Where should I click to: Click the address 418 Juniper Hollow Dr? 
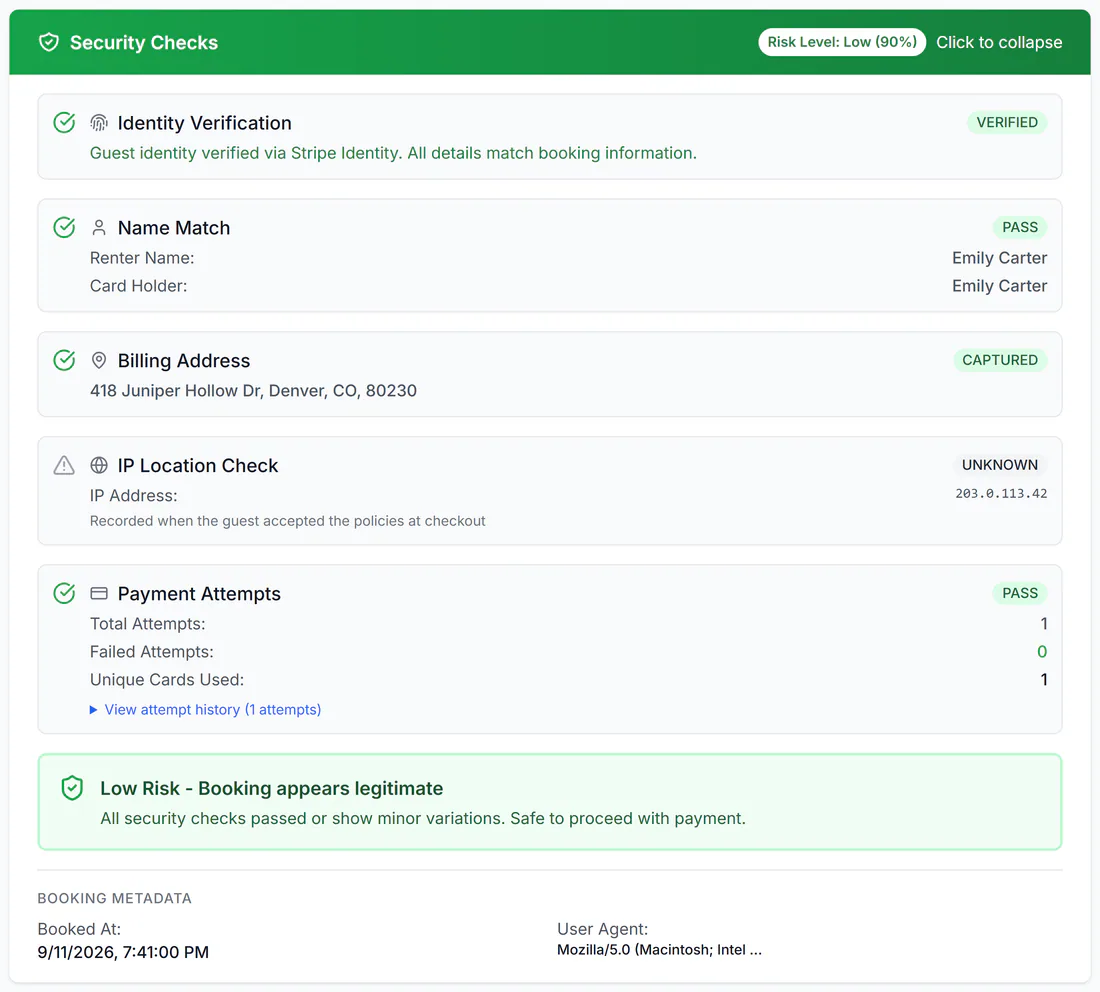click(x=253, y=391)
